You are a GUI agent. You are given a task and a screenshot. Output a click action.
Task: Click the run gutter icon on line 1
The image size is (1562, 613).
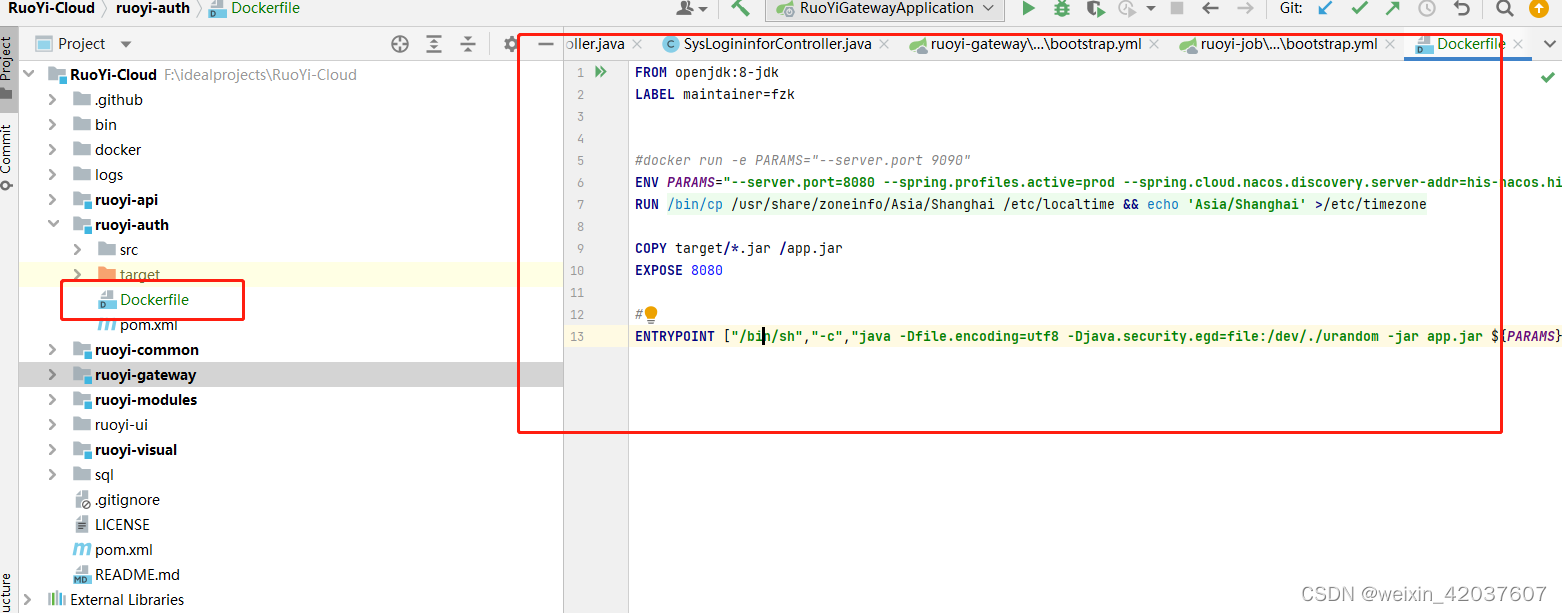(601, 72)
